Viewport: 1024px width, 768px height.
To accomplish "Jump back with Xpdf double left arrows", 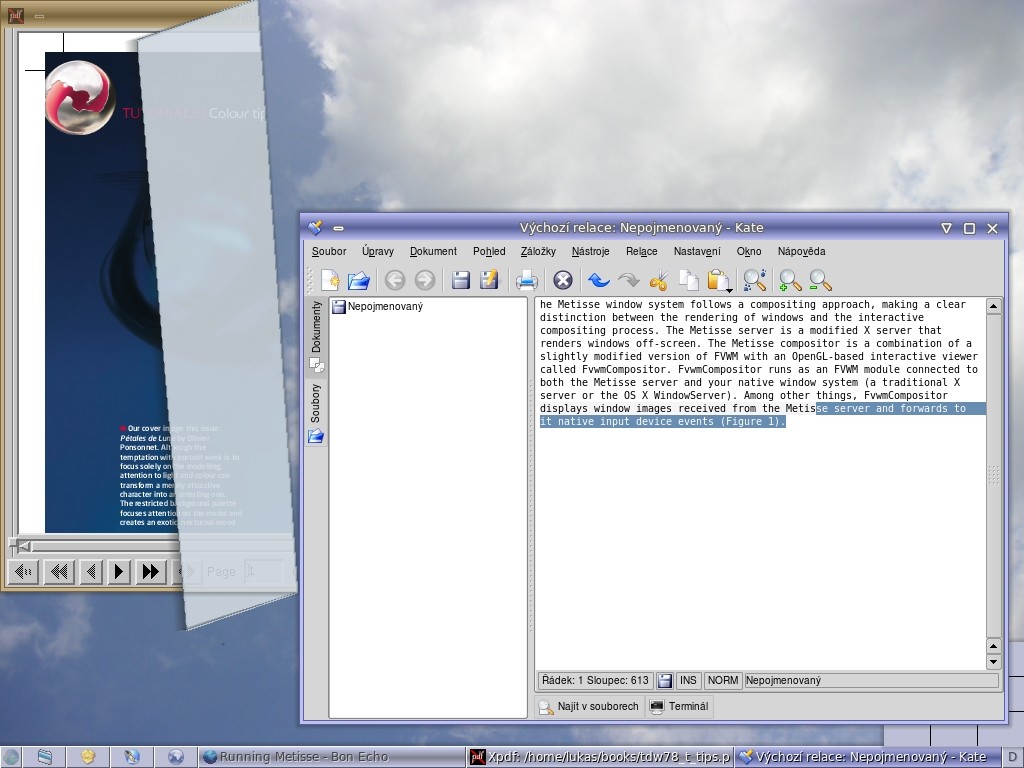I will tap(59, 572).
